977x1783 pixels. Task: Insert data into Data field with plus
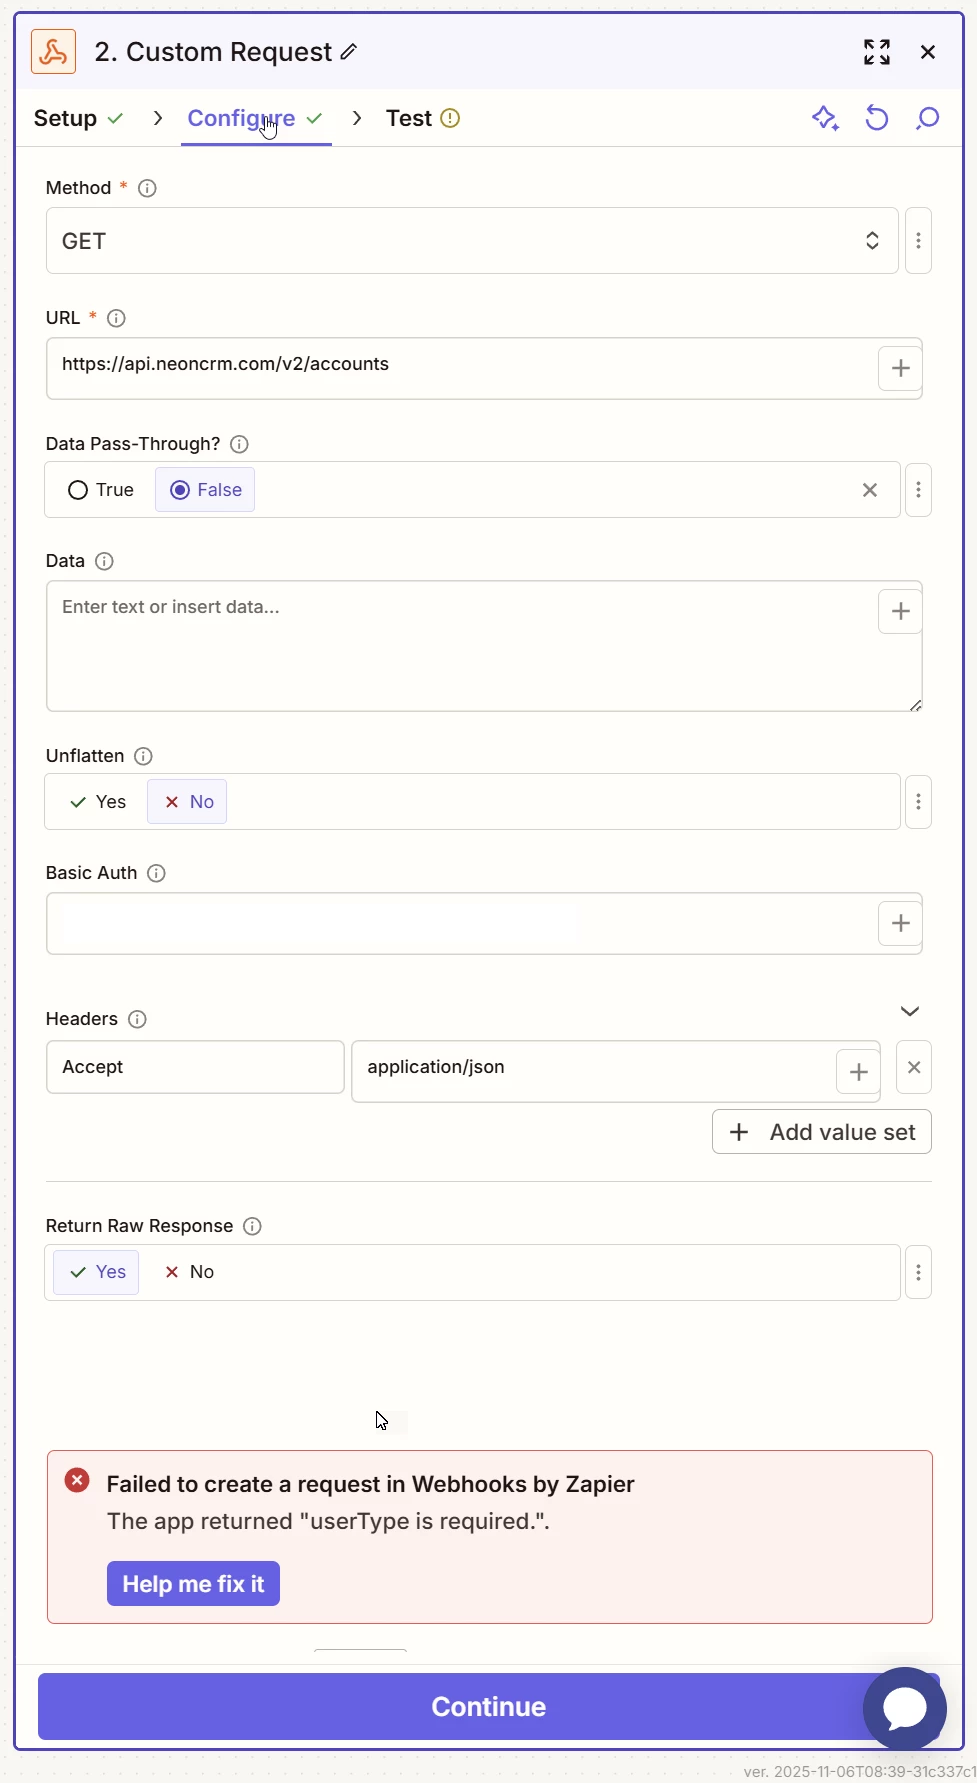(x=900, y=611)
